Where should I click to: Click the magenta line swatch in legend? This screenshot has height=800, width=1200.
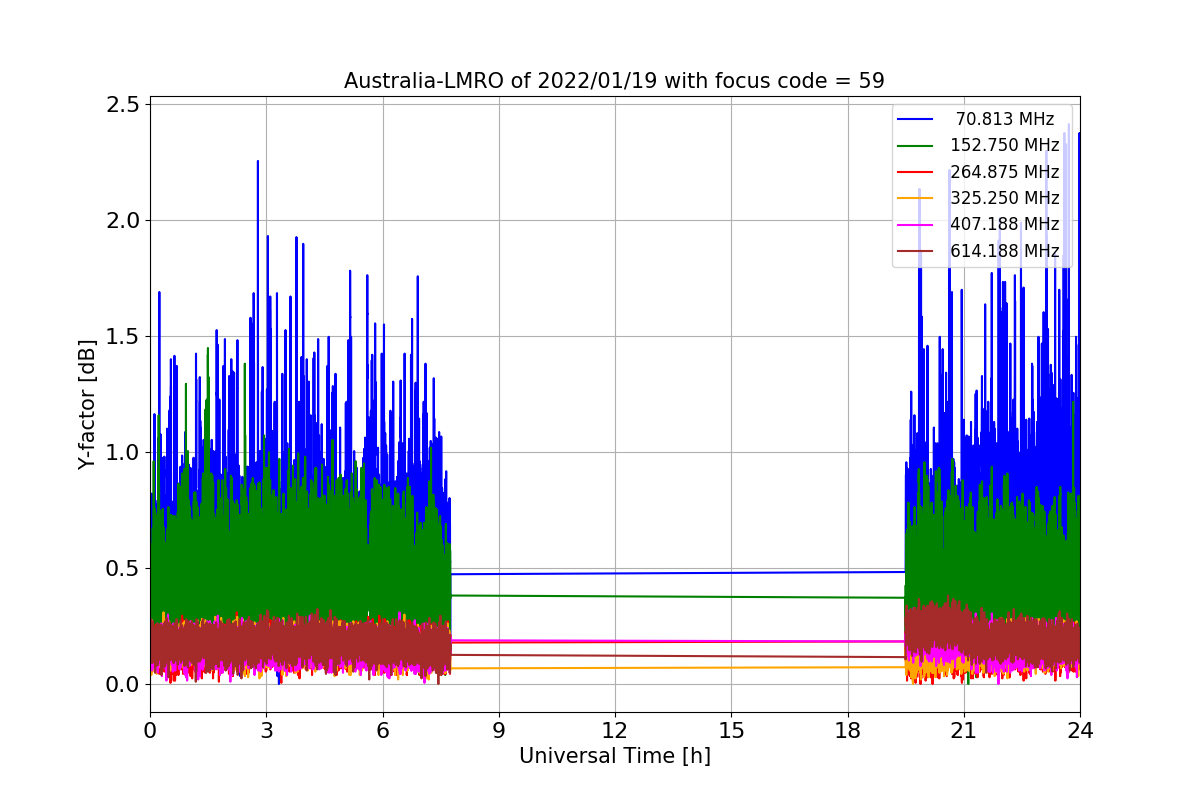(915, 224)
